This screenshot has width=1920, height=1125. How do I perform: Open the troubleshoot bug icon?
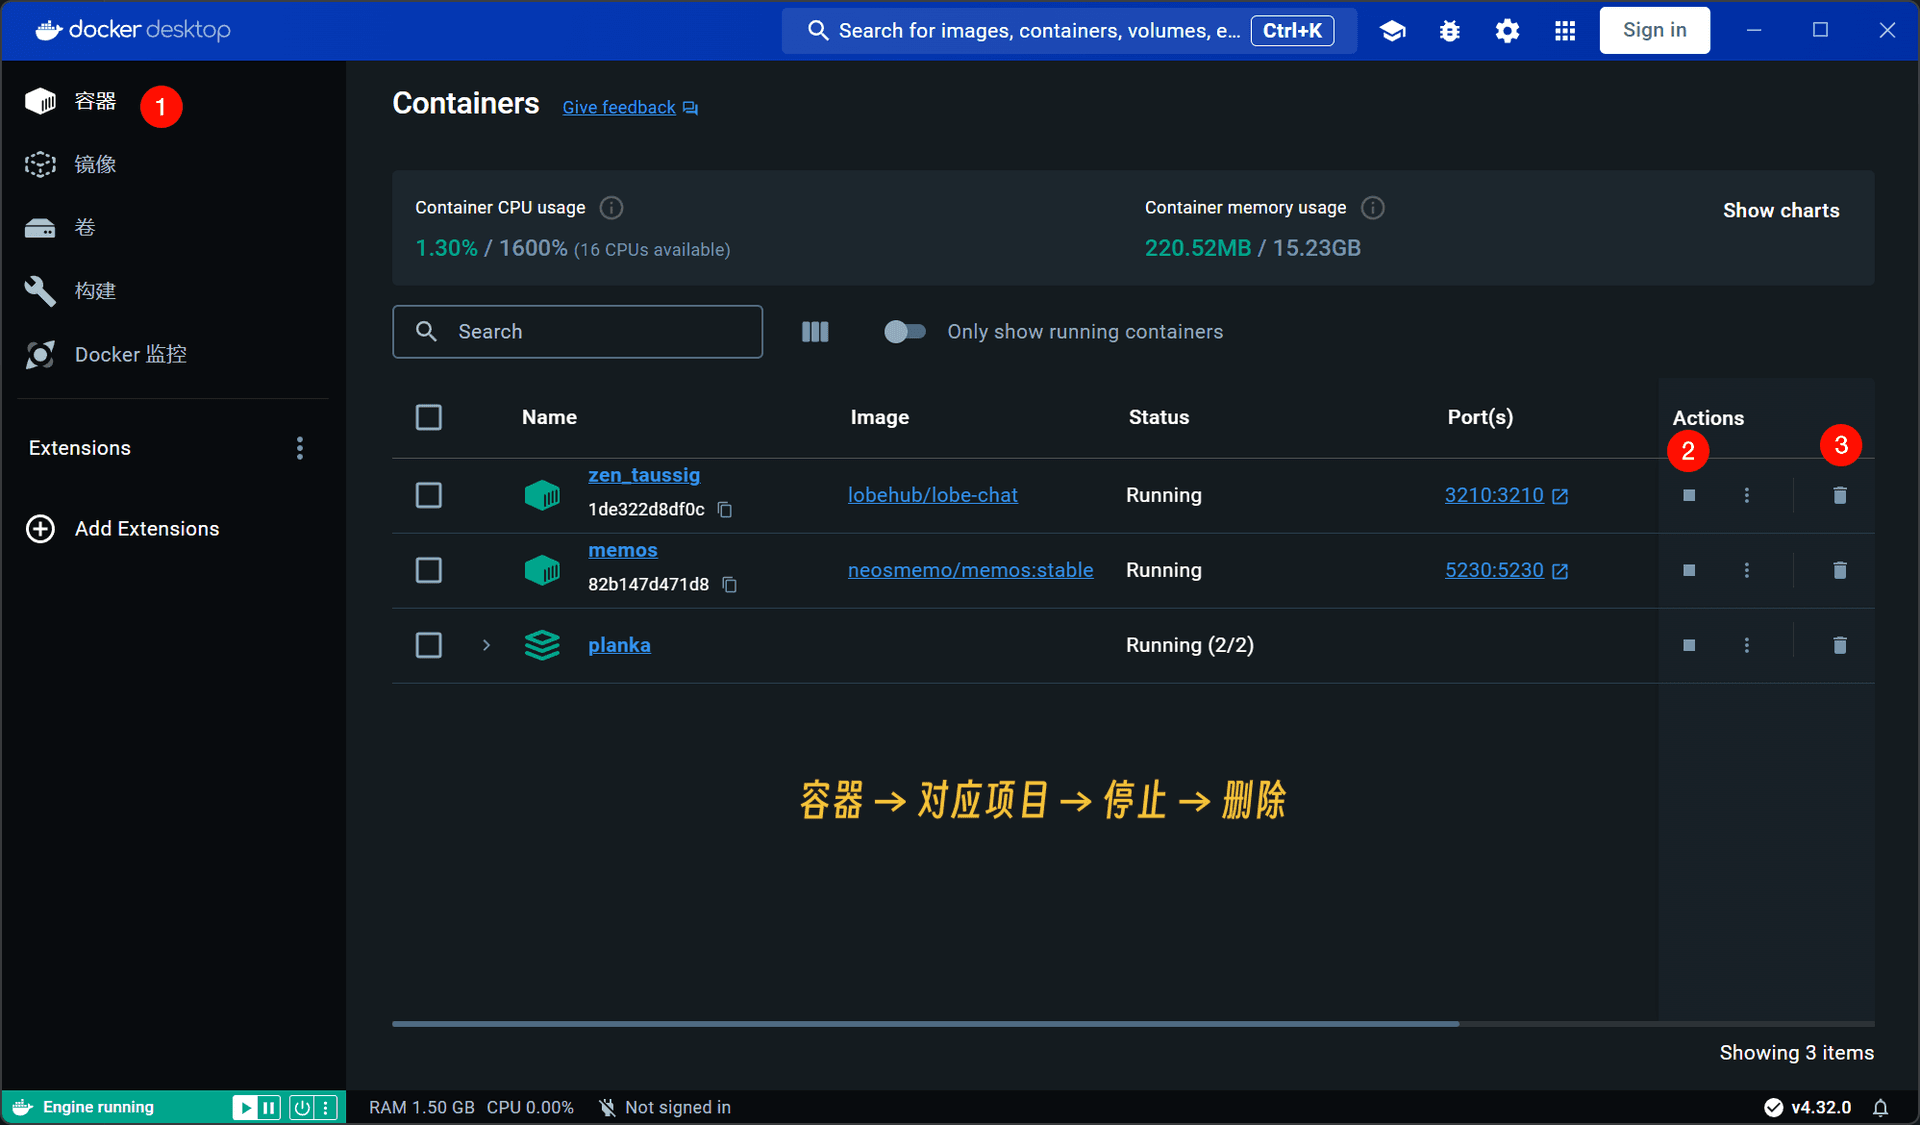(1449, 31)
